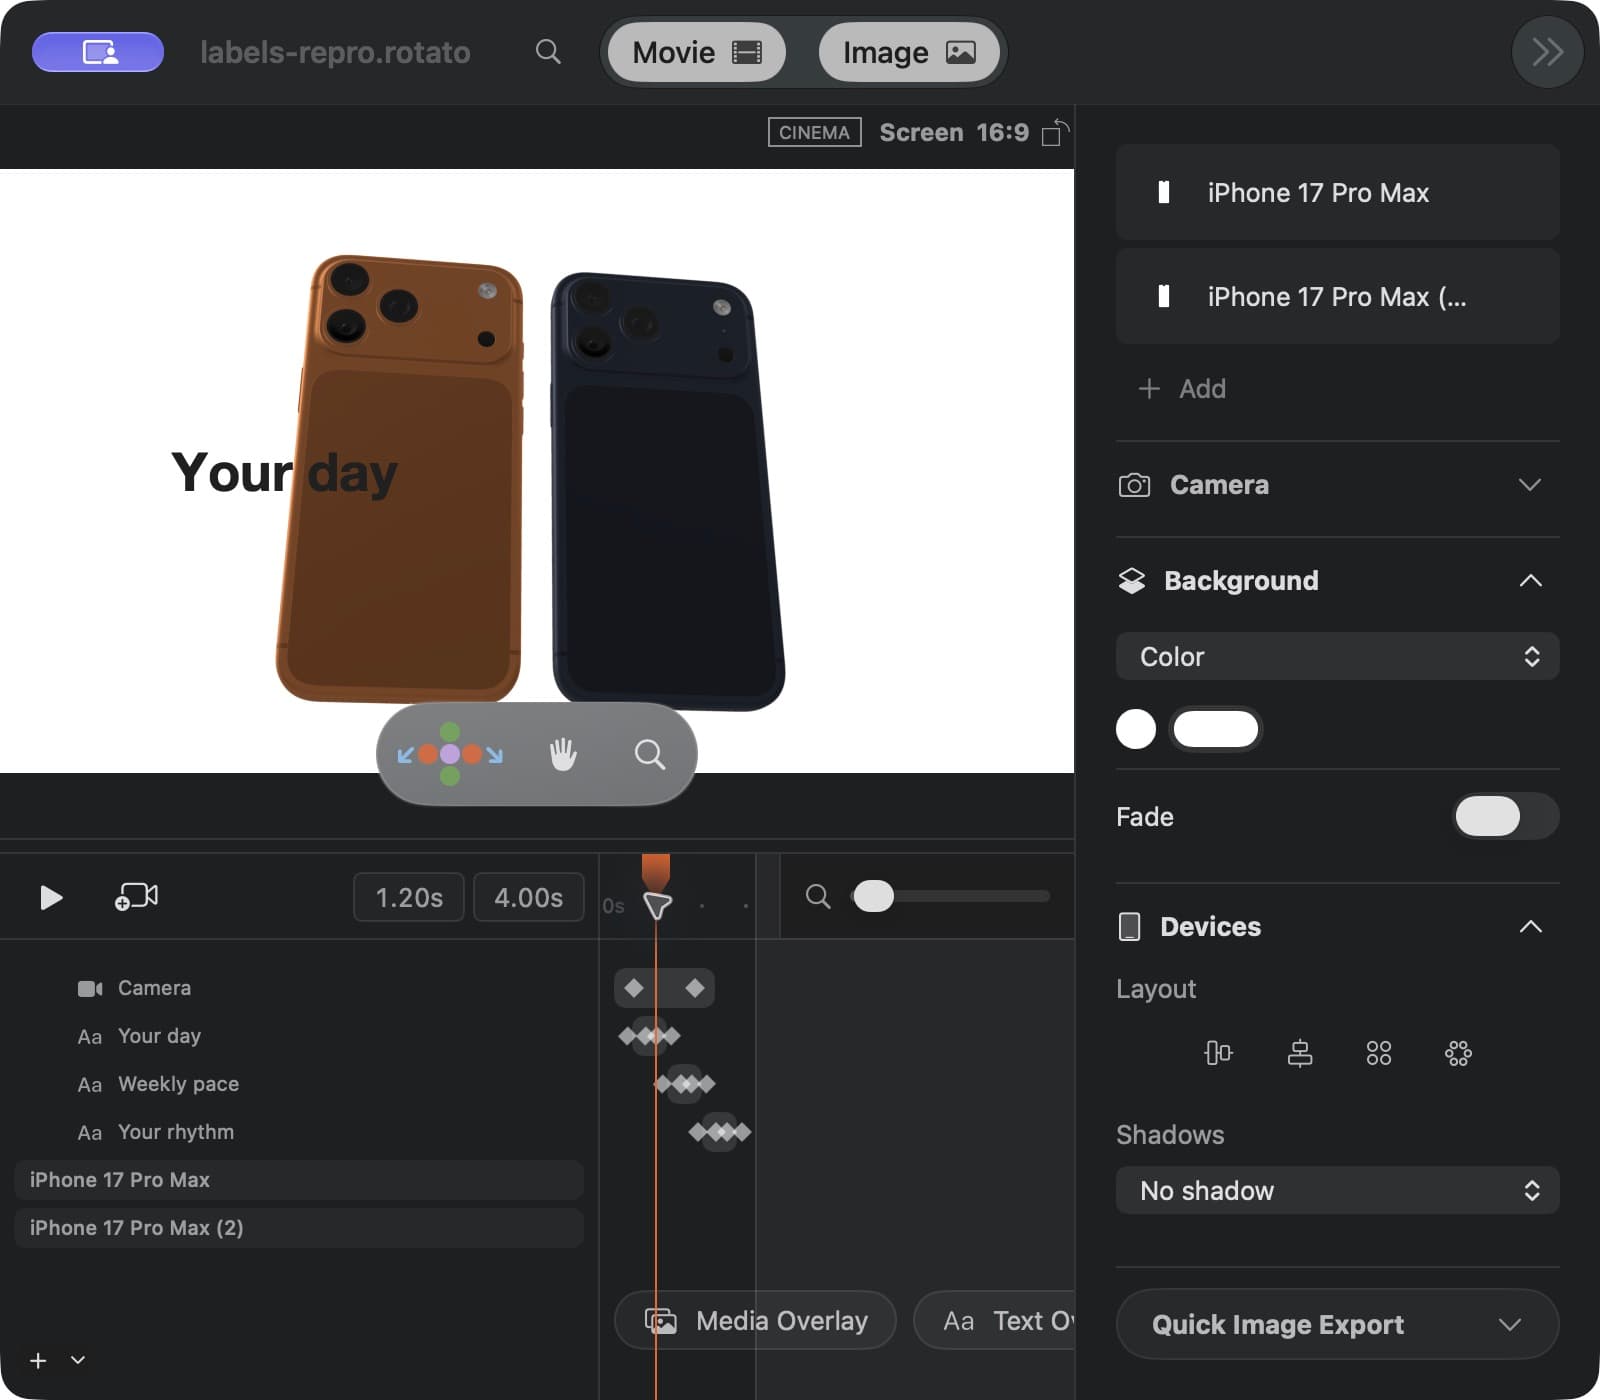Collapse the Devices section

click(x=1530, y=927)
